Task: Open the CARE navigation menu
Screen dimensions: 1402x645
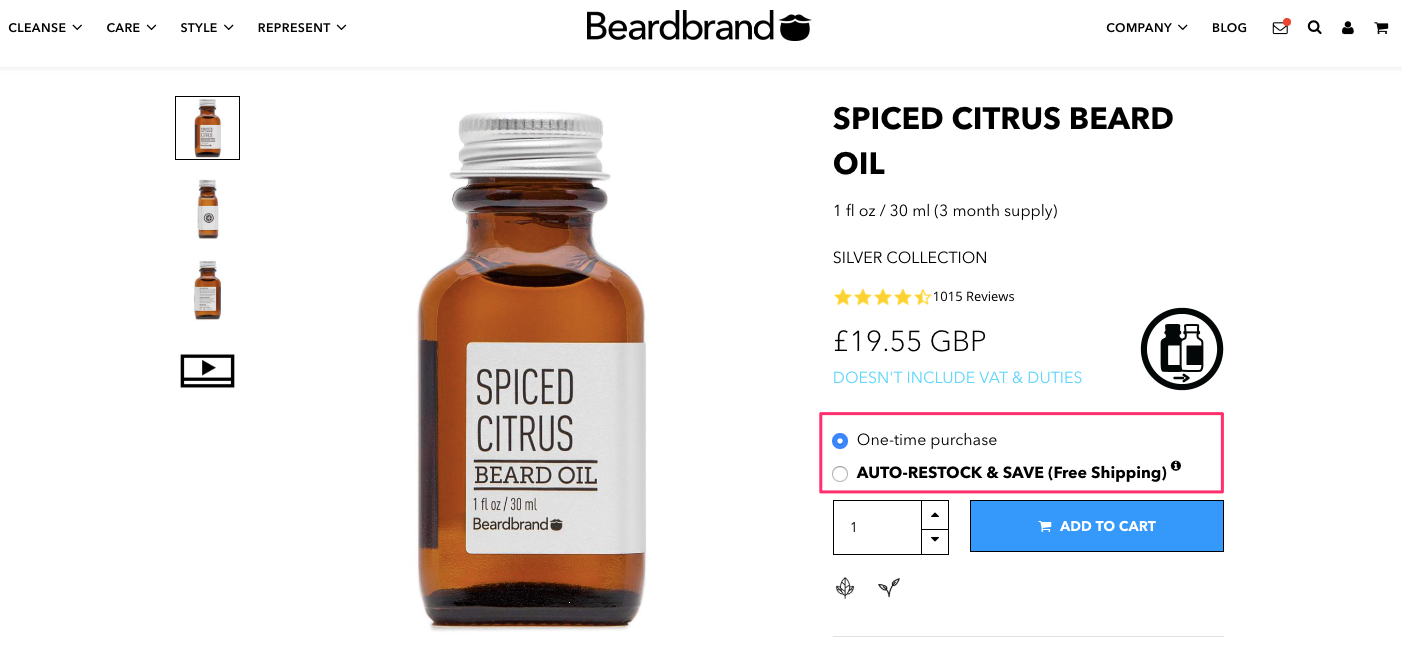Action: 132,28
